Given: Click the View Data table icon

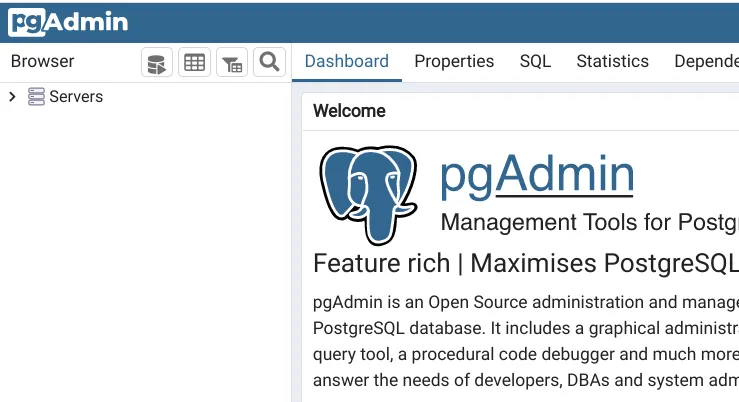Looking at the screenshot, I should 194,62.
